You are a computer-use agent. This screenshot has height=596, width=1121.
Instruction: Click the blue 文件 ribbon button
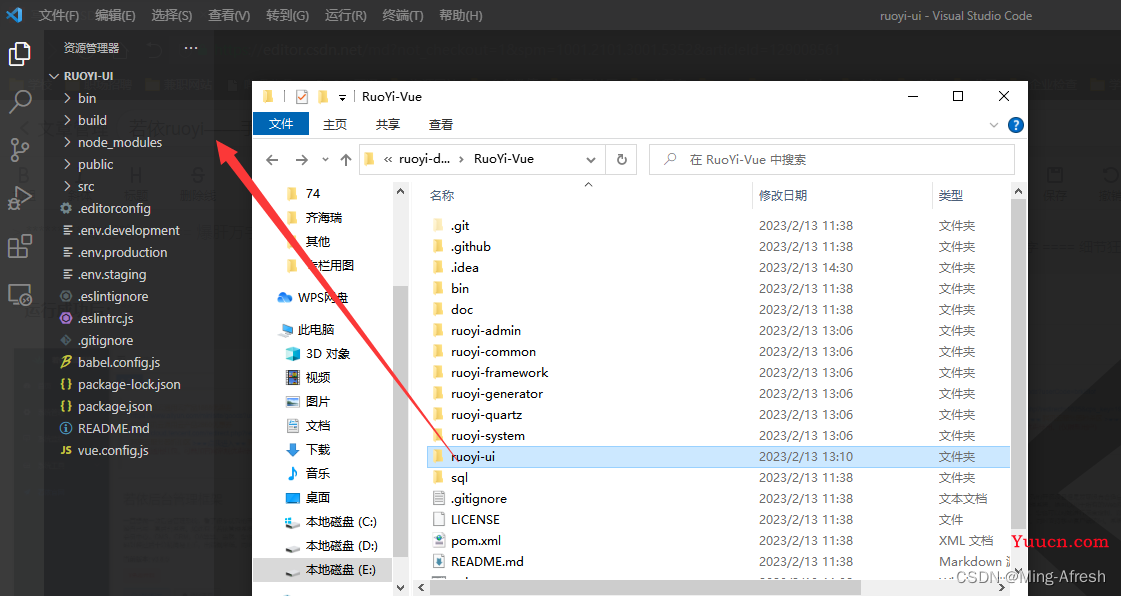tap(281, 123)
